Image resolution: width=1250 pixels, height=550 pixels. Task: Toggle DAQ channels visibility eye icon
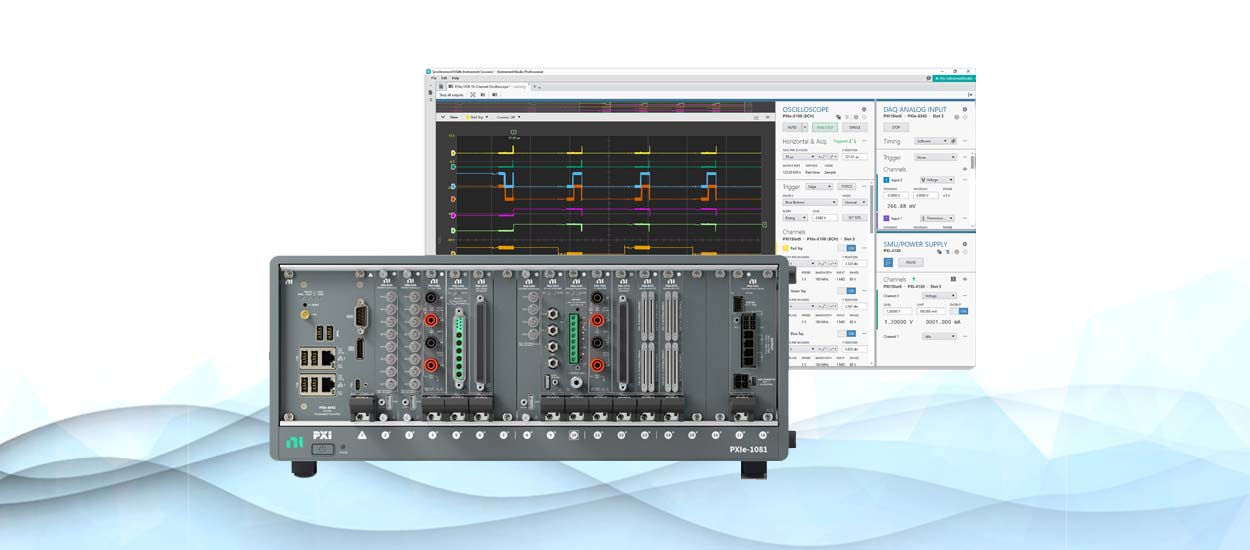(965, 169)
